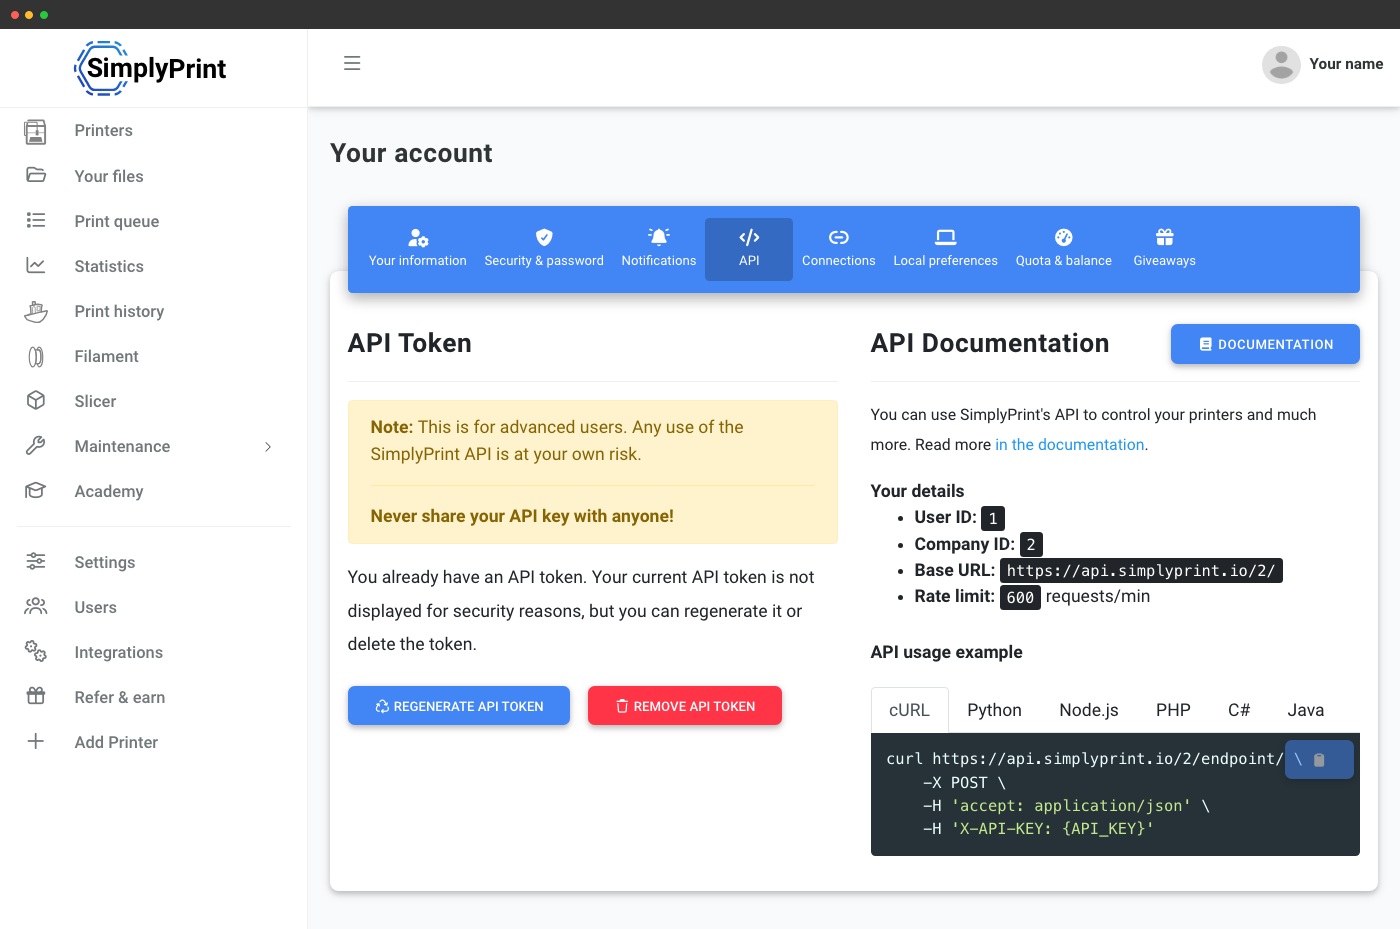Open the 'Refer & earn' label
Screen dimensions: 1400x929
120,697
